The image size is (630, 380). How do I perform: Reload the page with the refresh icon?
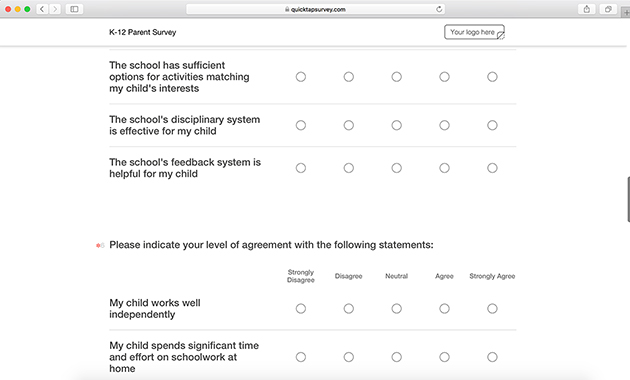439,9
